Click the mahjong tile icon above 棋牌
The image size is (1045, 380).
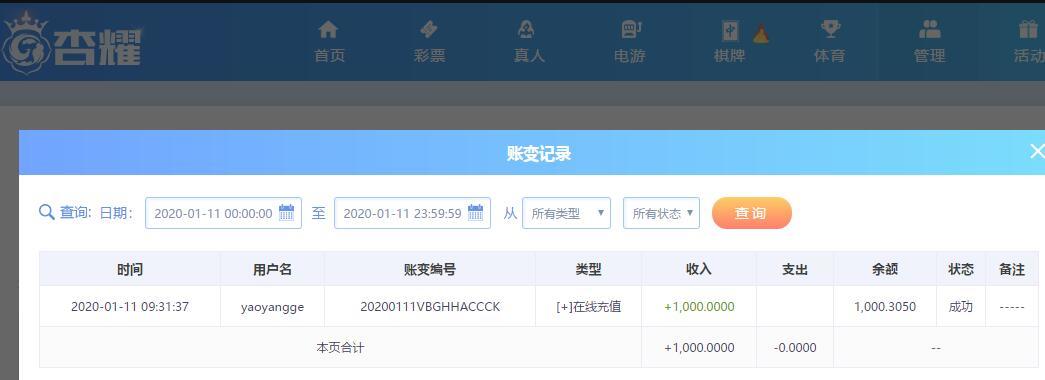tap(730, 31)
